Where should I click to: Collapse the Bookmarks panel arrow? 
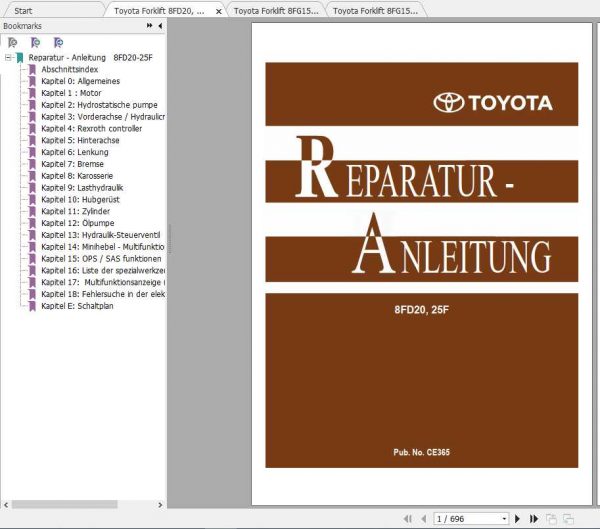click(x=160, y=26)
